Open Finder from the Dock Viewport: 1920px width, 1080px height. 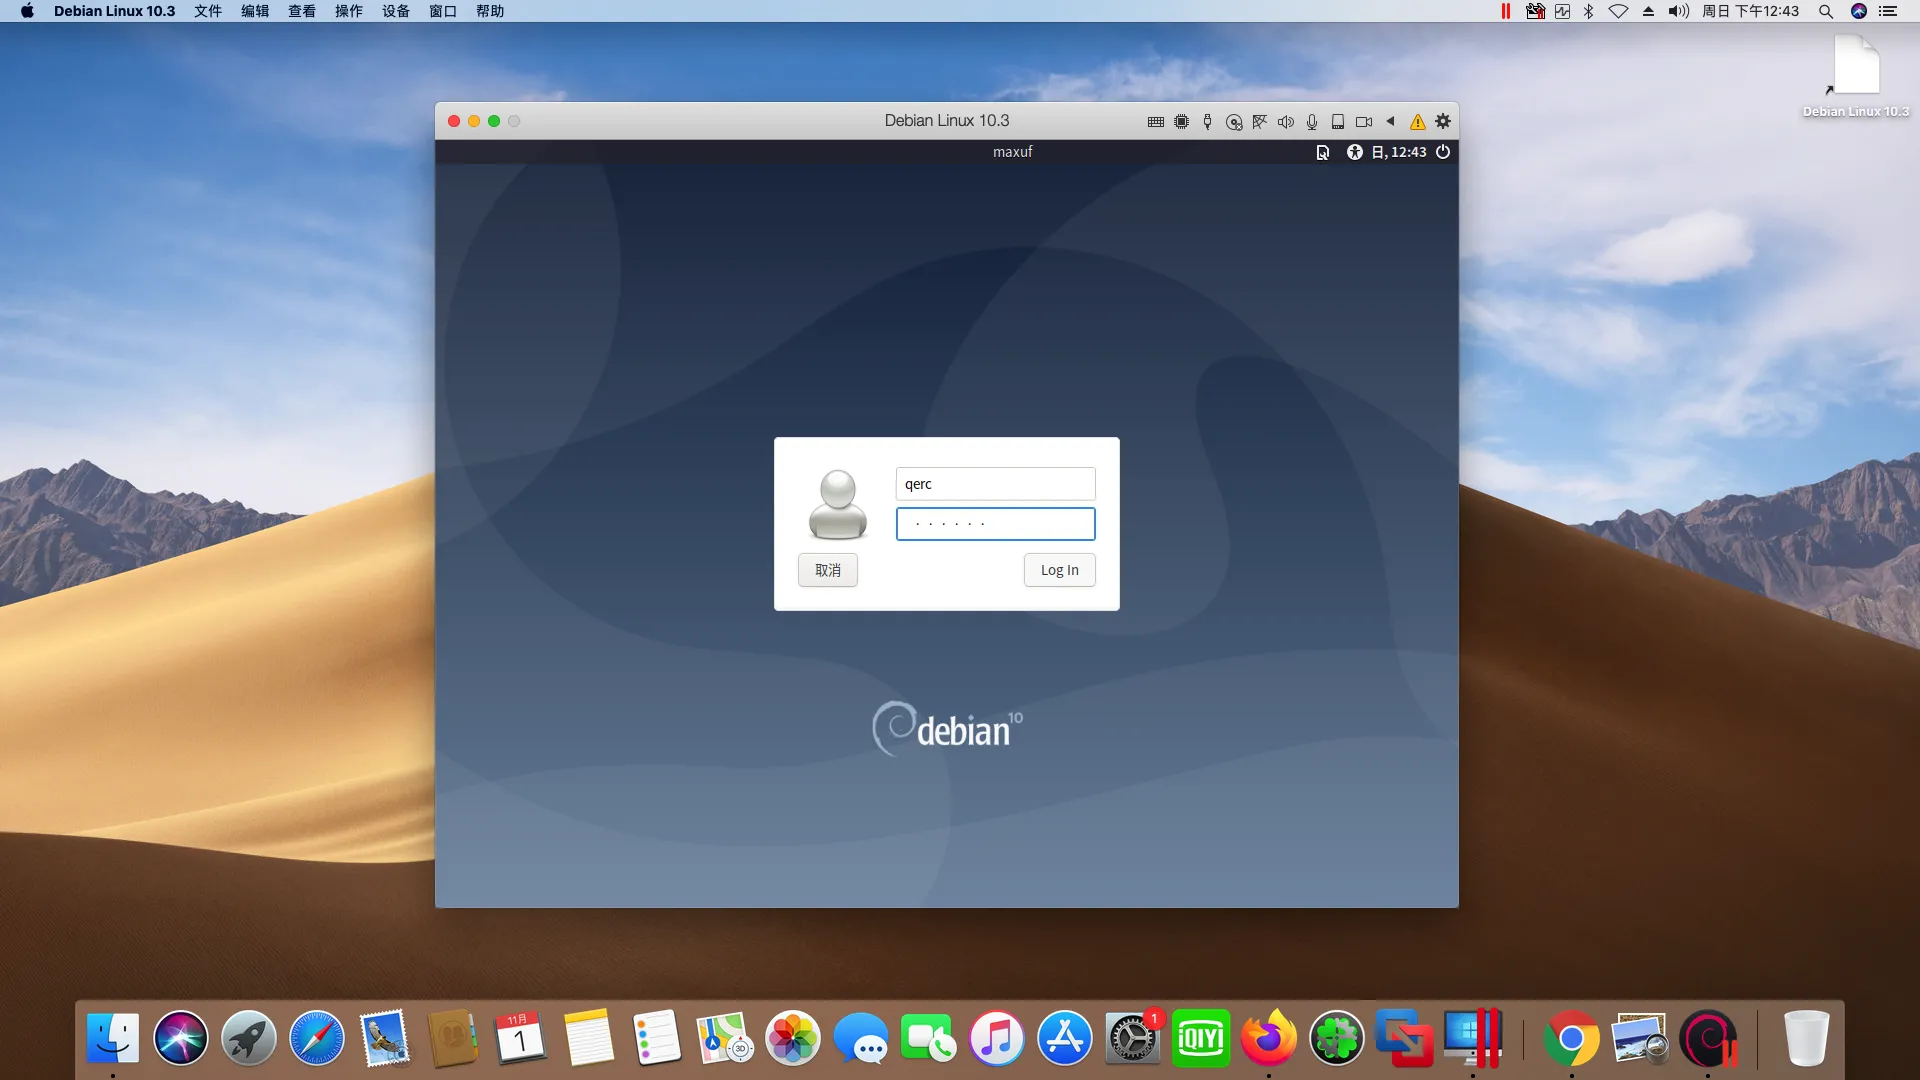tap(113, 1038)
